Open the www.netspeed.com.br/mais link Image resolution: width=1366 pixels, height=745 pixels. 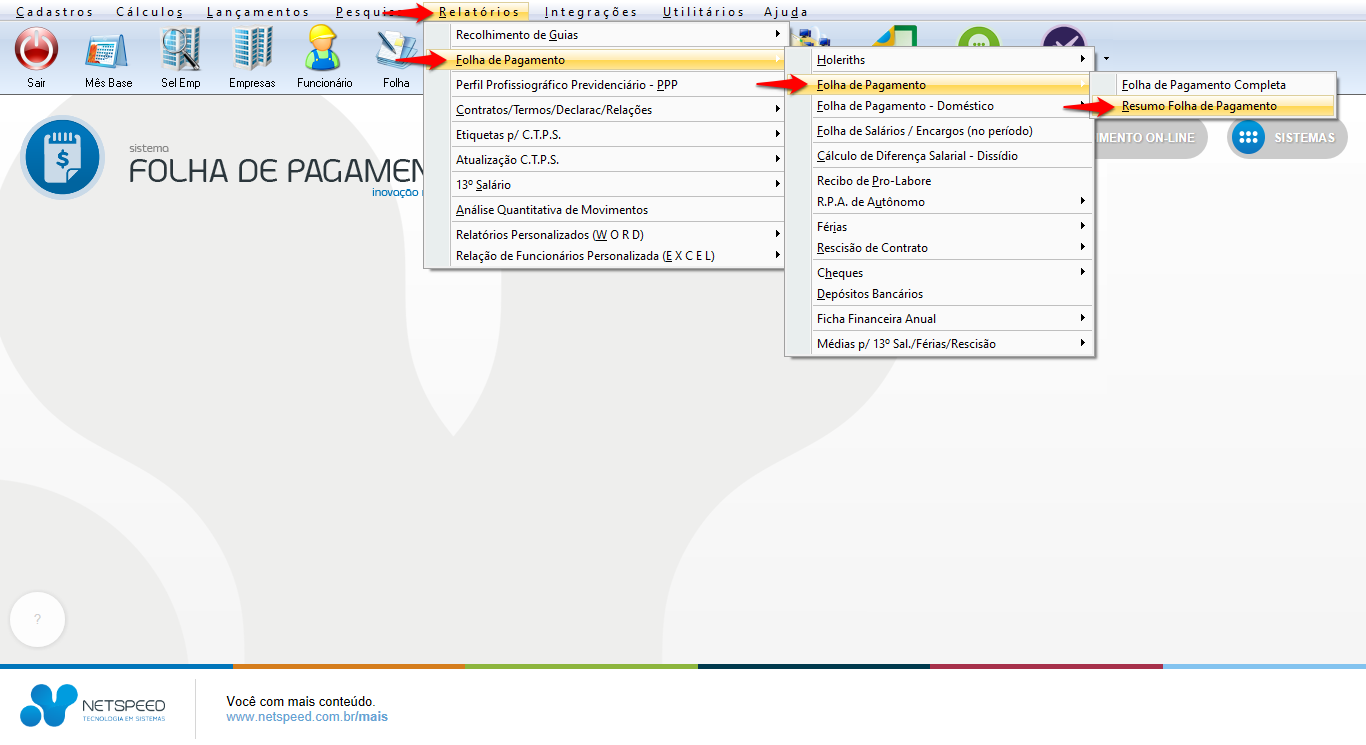click(307, 717)
